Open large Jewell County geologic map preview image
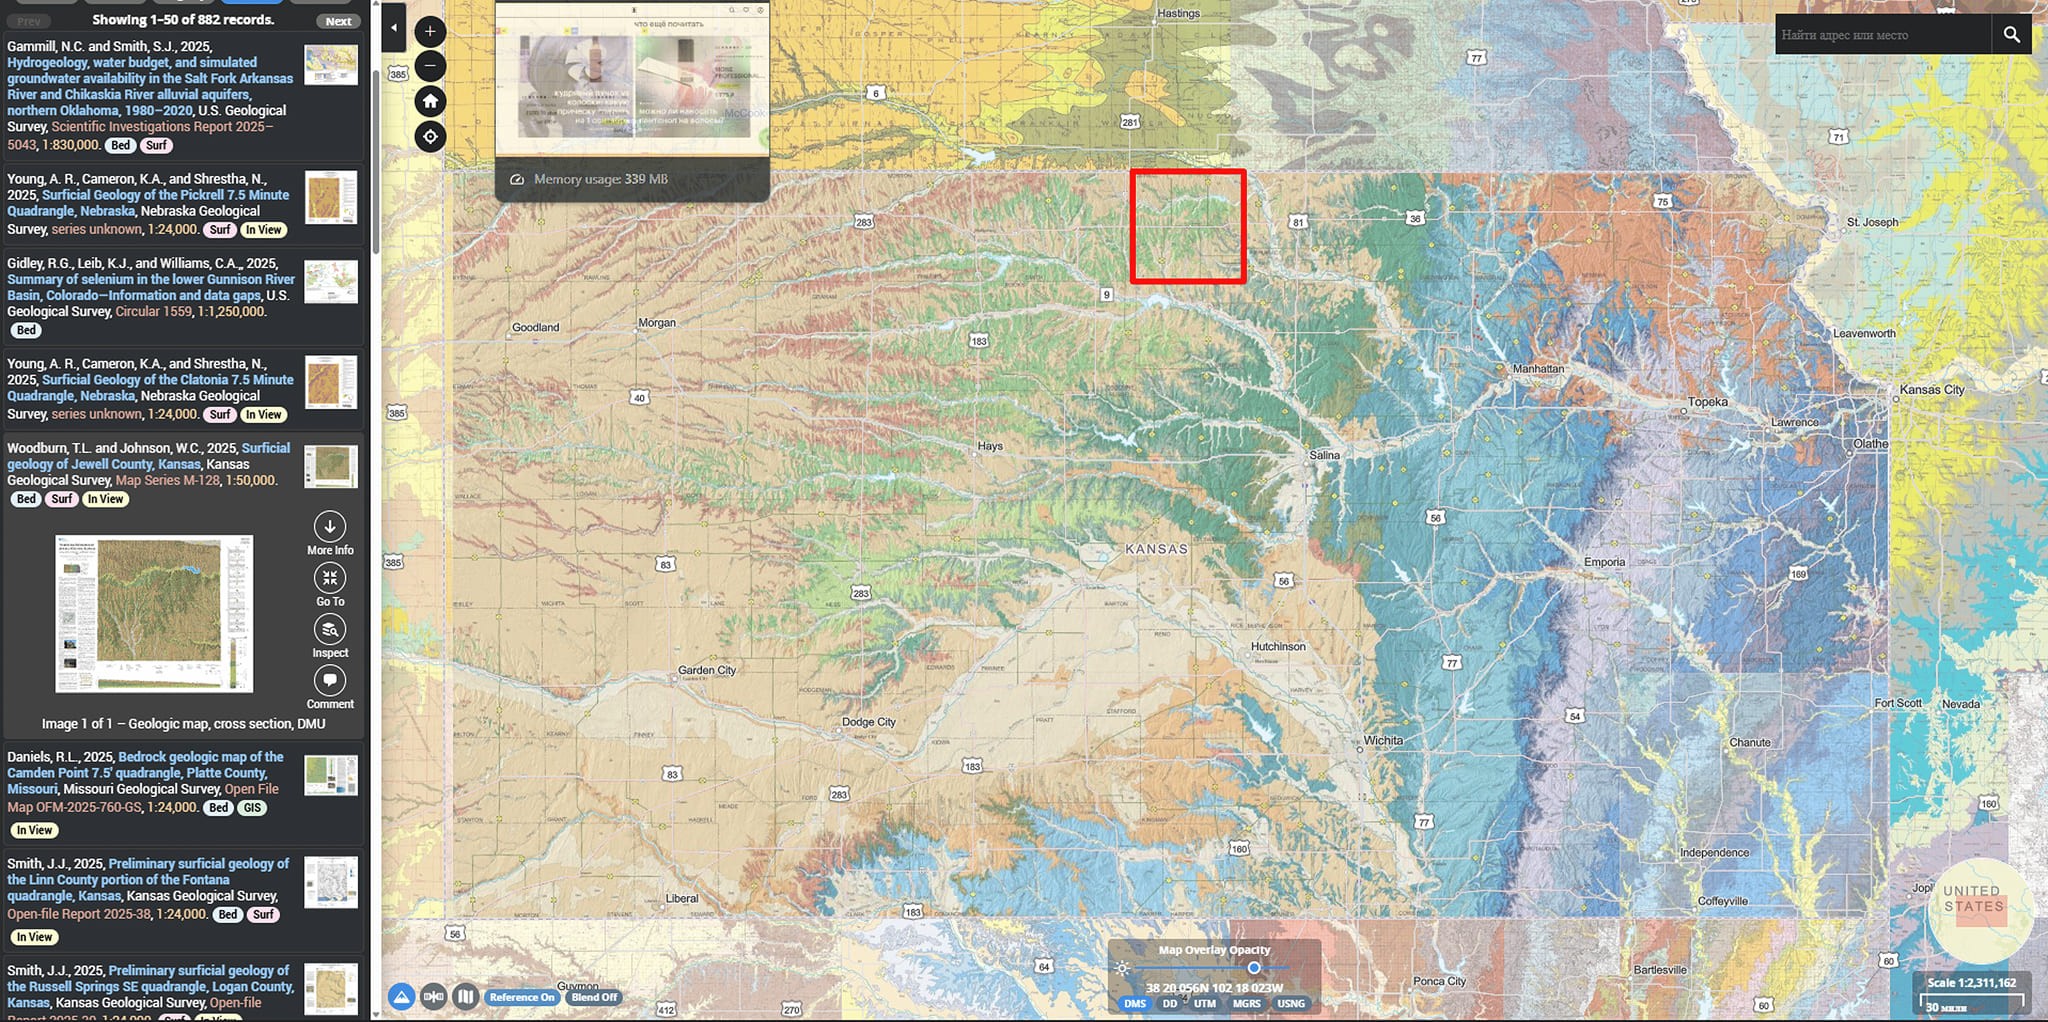 click(154, 614)
